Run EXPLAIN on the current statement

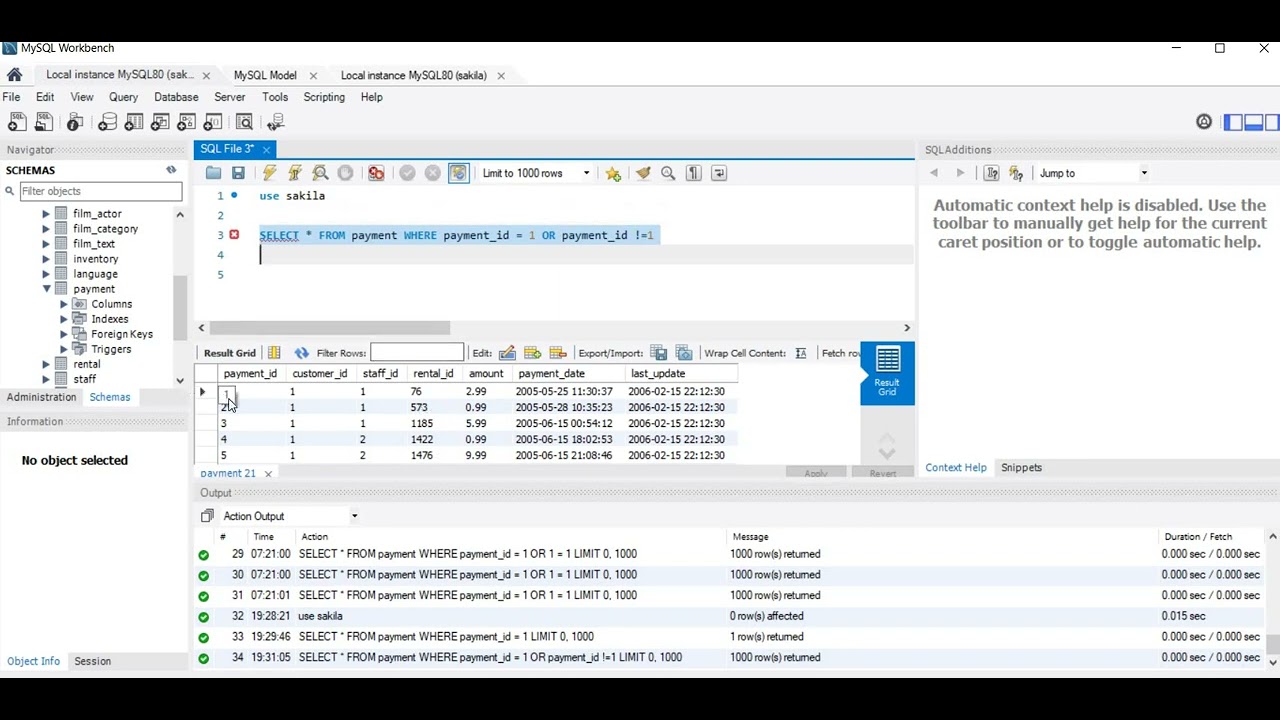pos(320,173)
